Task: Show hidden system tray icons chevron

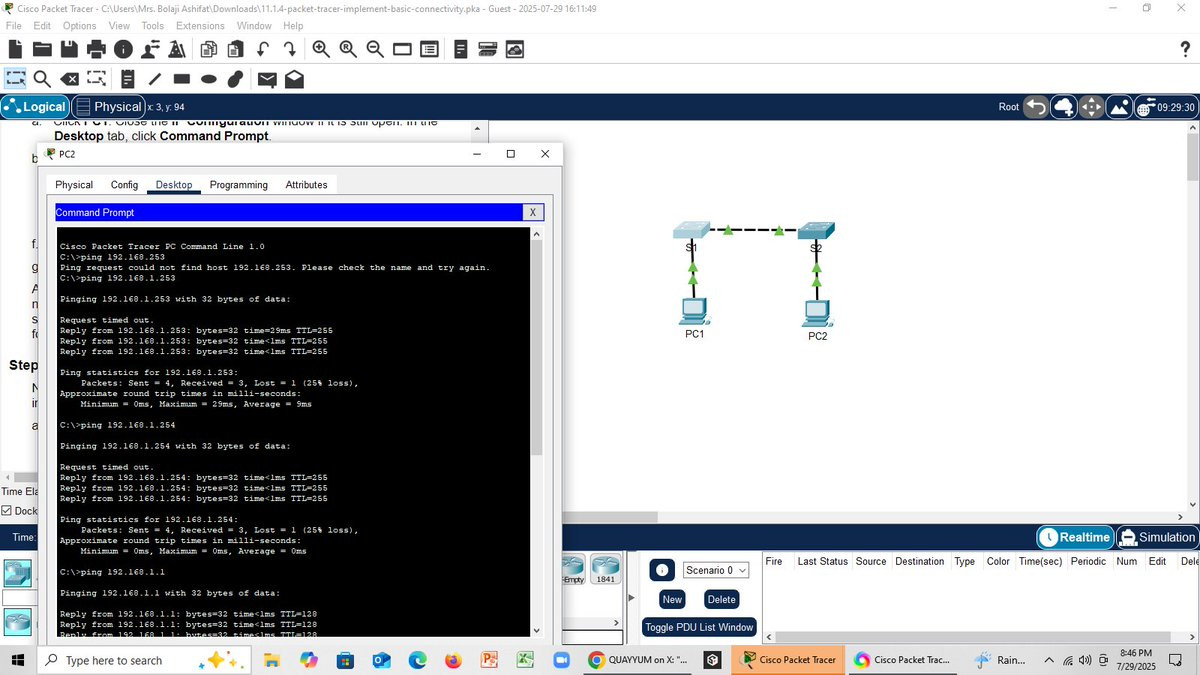Action: click(1050, 660)
